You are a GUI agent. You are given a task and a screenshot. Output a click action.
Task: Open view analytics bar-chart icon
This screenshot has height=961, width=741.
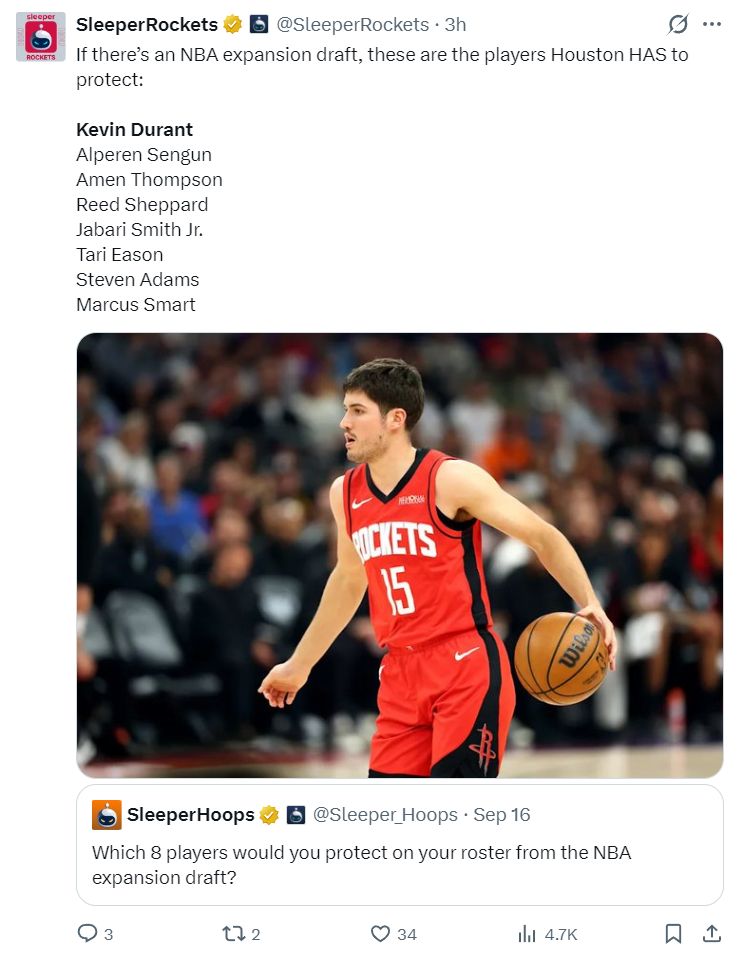pos(526,933)
